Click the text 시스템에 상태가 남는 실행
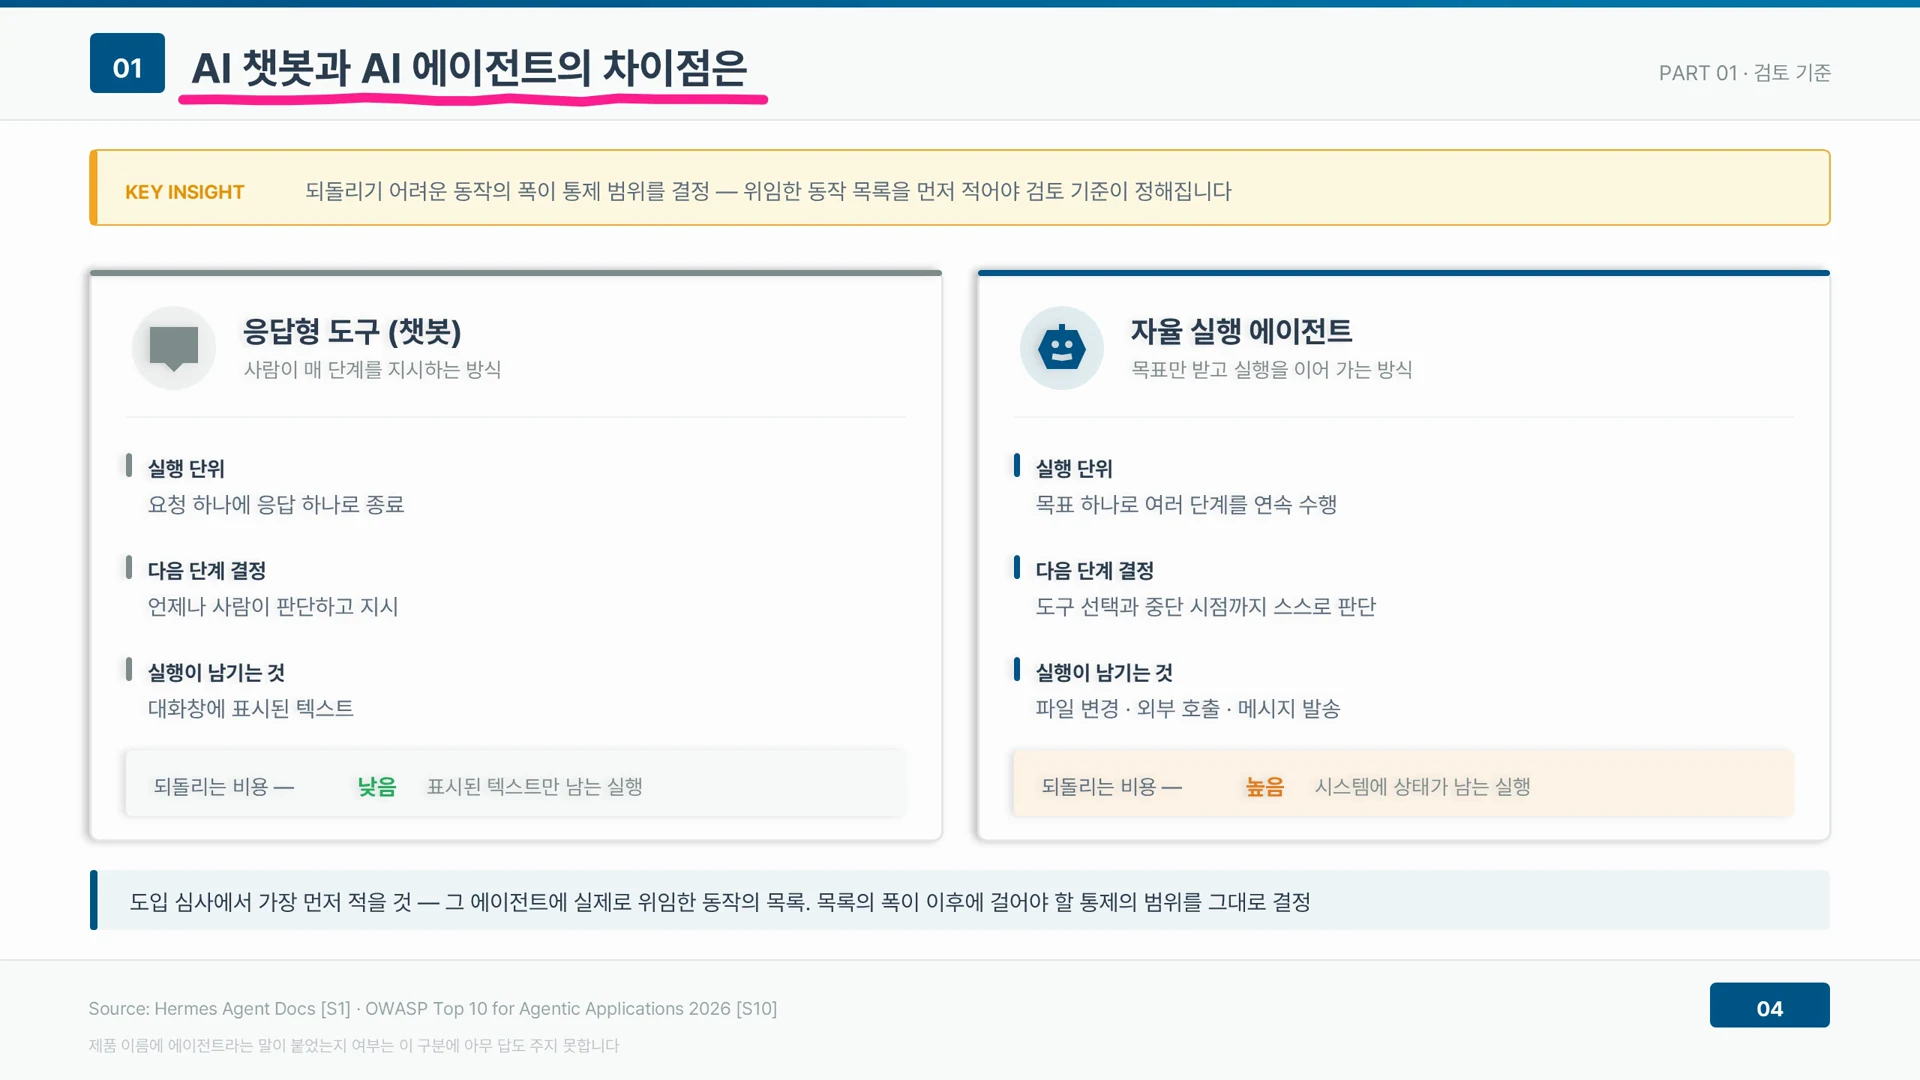Viewport: 1920px width, 1080px height. 1422,787
